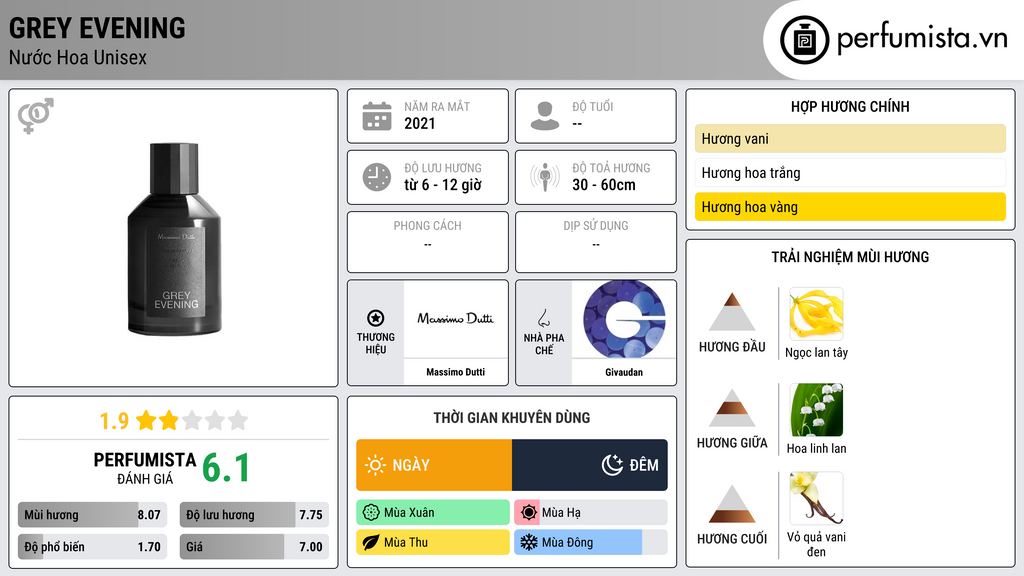This screenshot has width=1024, height=576.
Task: Choose the Mùa Thu season bar
Action: click(433, 542)
